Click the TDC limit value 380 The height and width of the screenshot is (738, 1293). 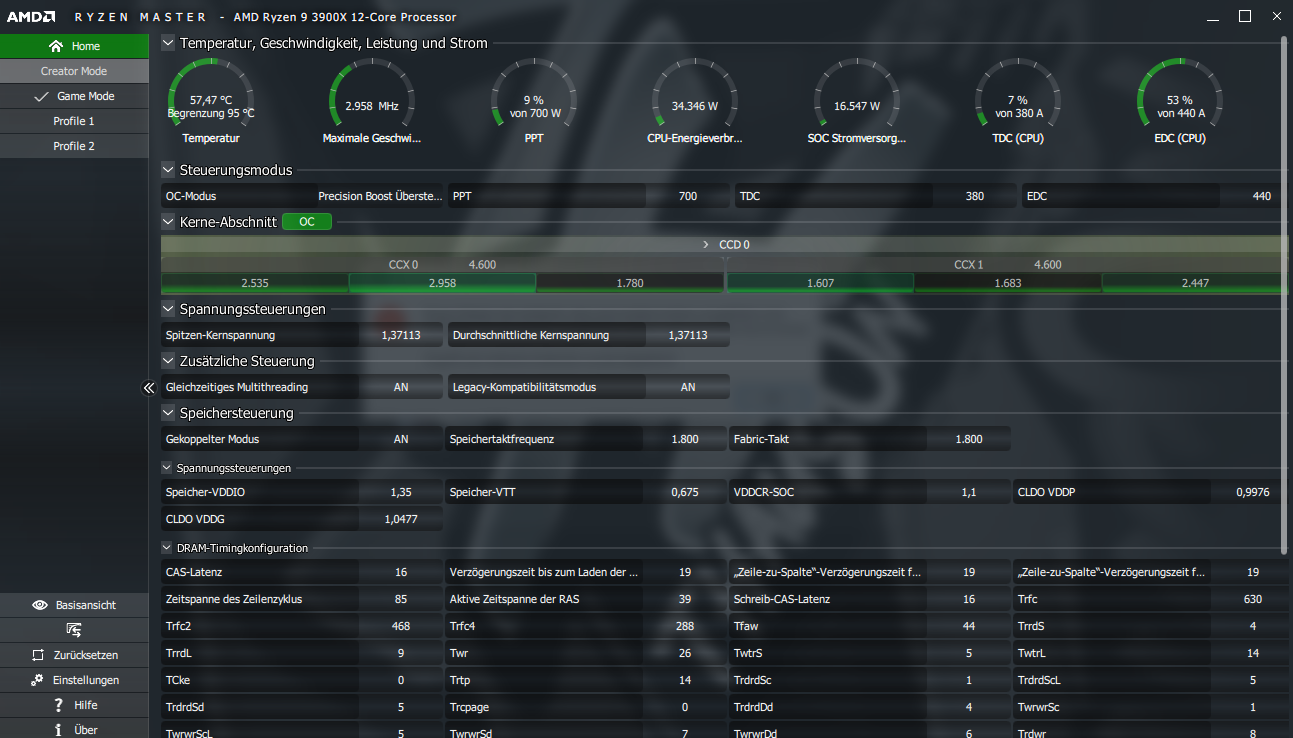point(975,196)
